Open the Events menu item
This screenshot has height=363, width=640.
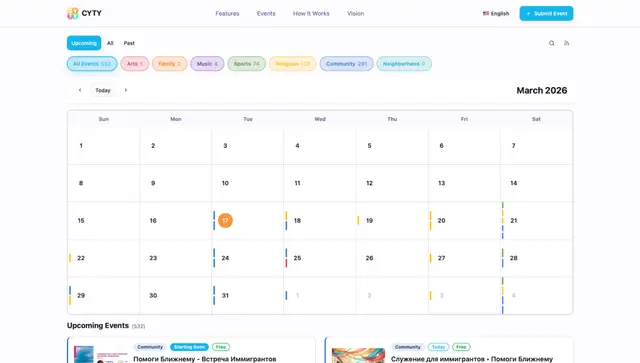tap(266, 13)
